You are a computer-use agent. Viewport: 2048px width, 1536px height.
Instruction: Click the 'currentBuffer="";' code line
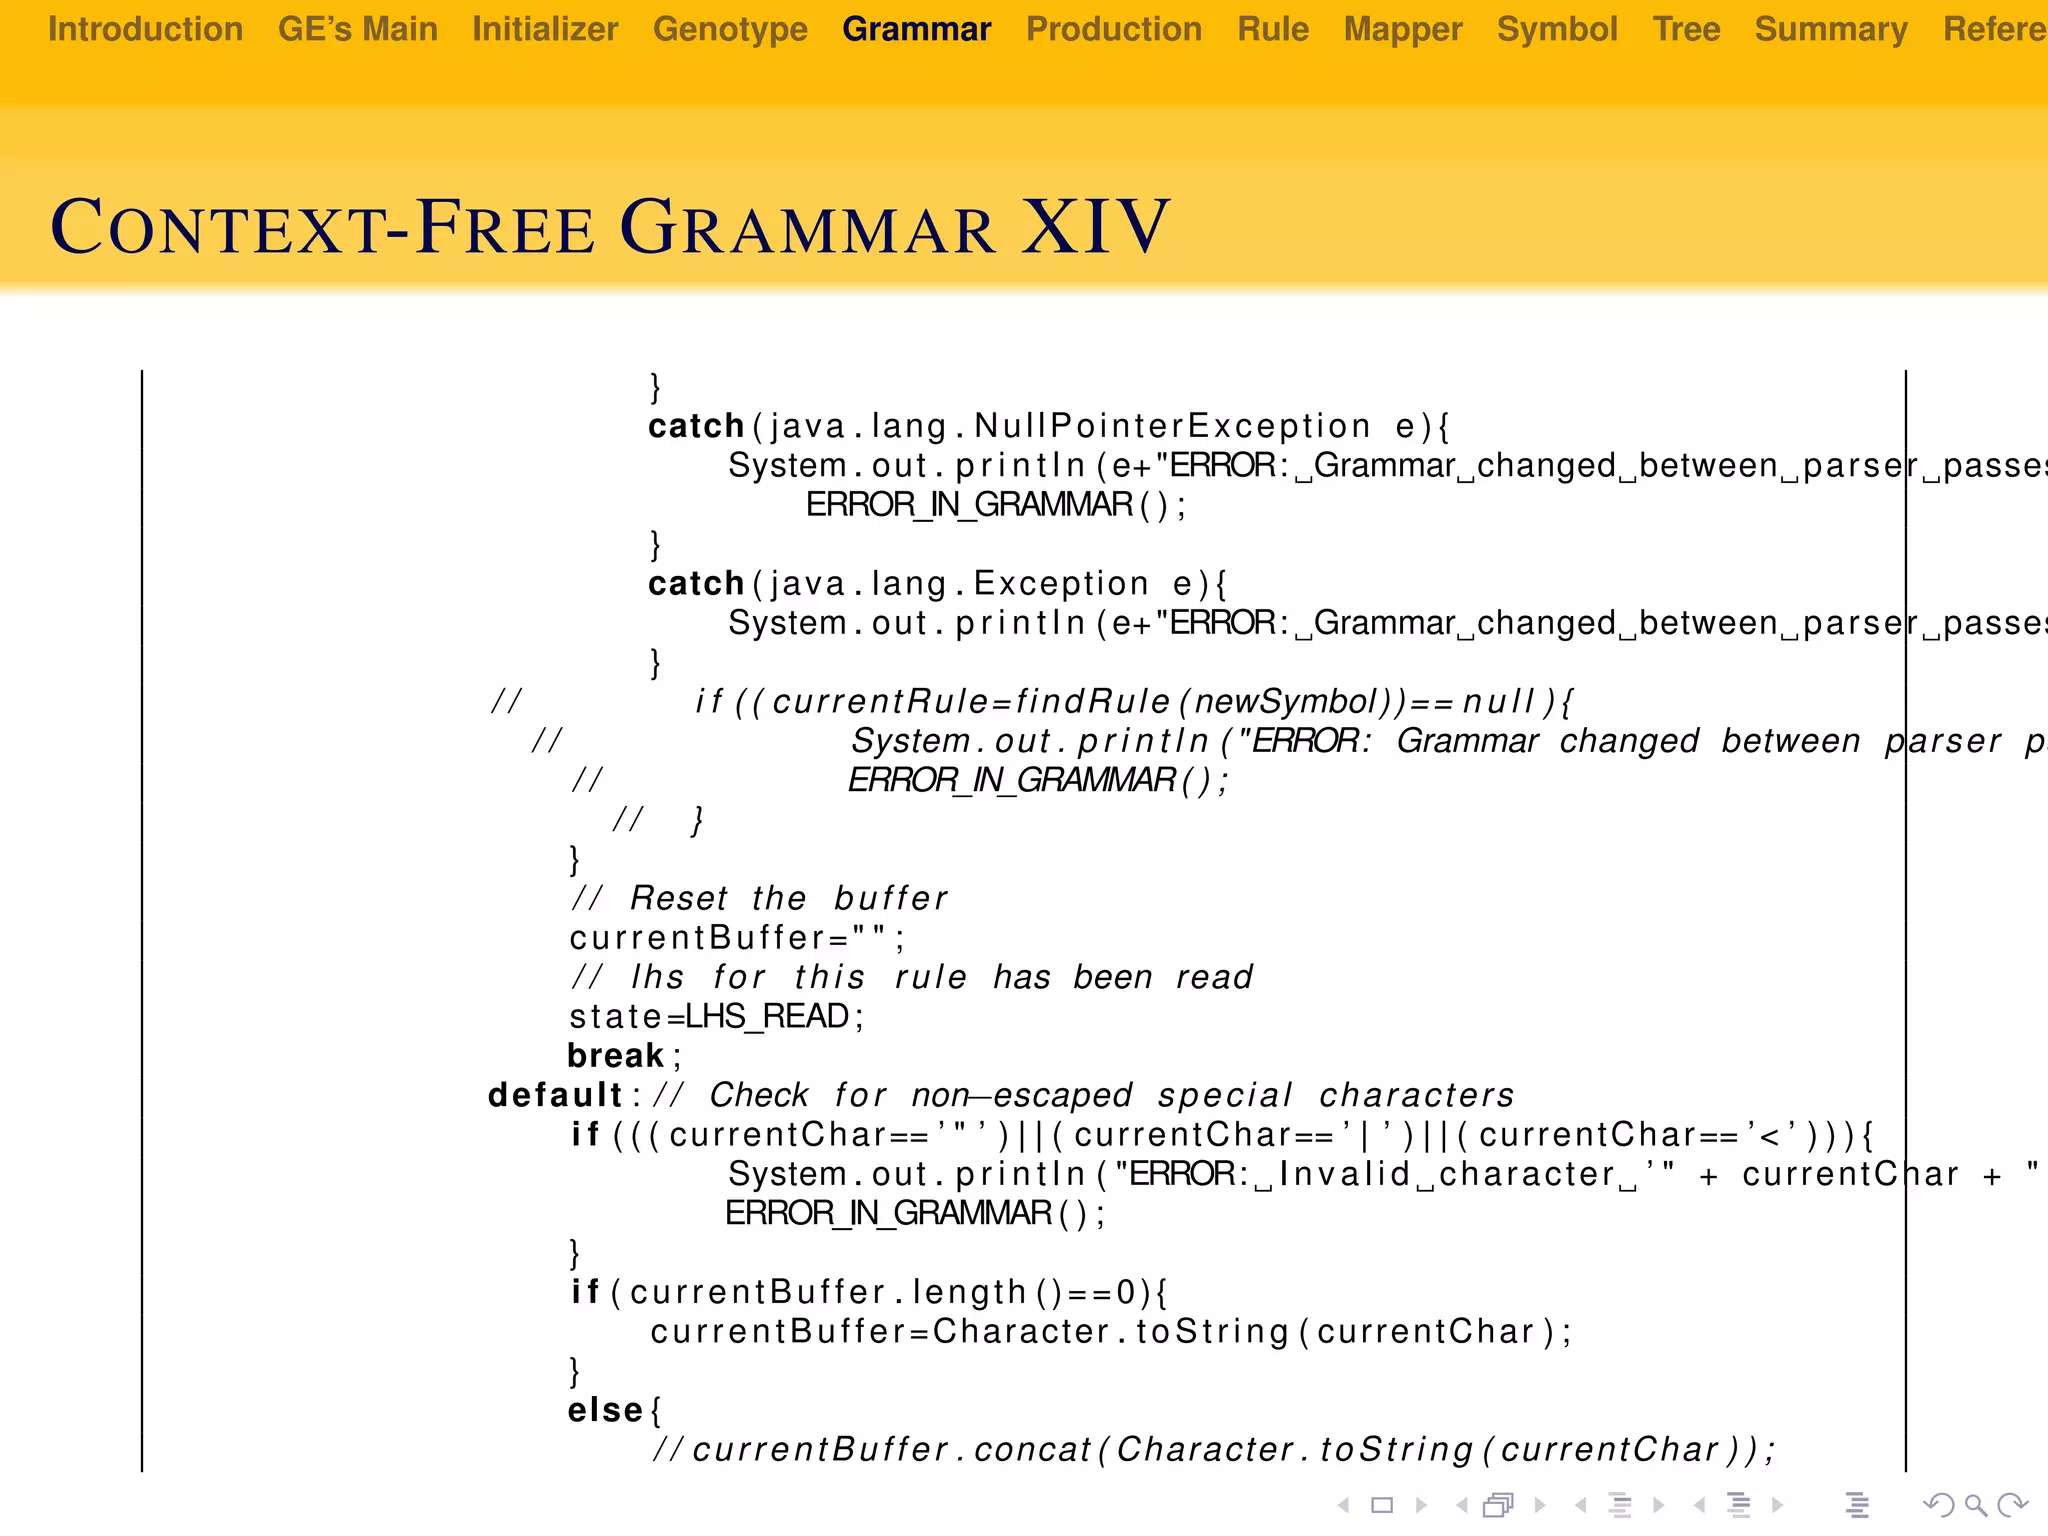pyautogui.click(x=737, y=938)
